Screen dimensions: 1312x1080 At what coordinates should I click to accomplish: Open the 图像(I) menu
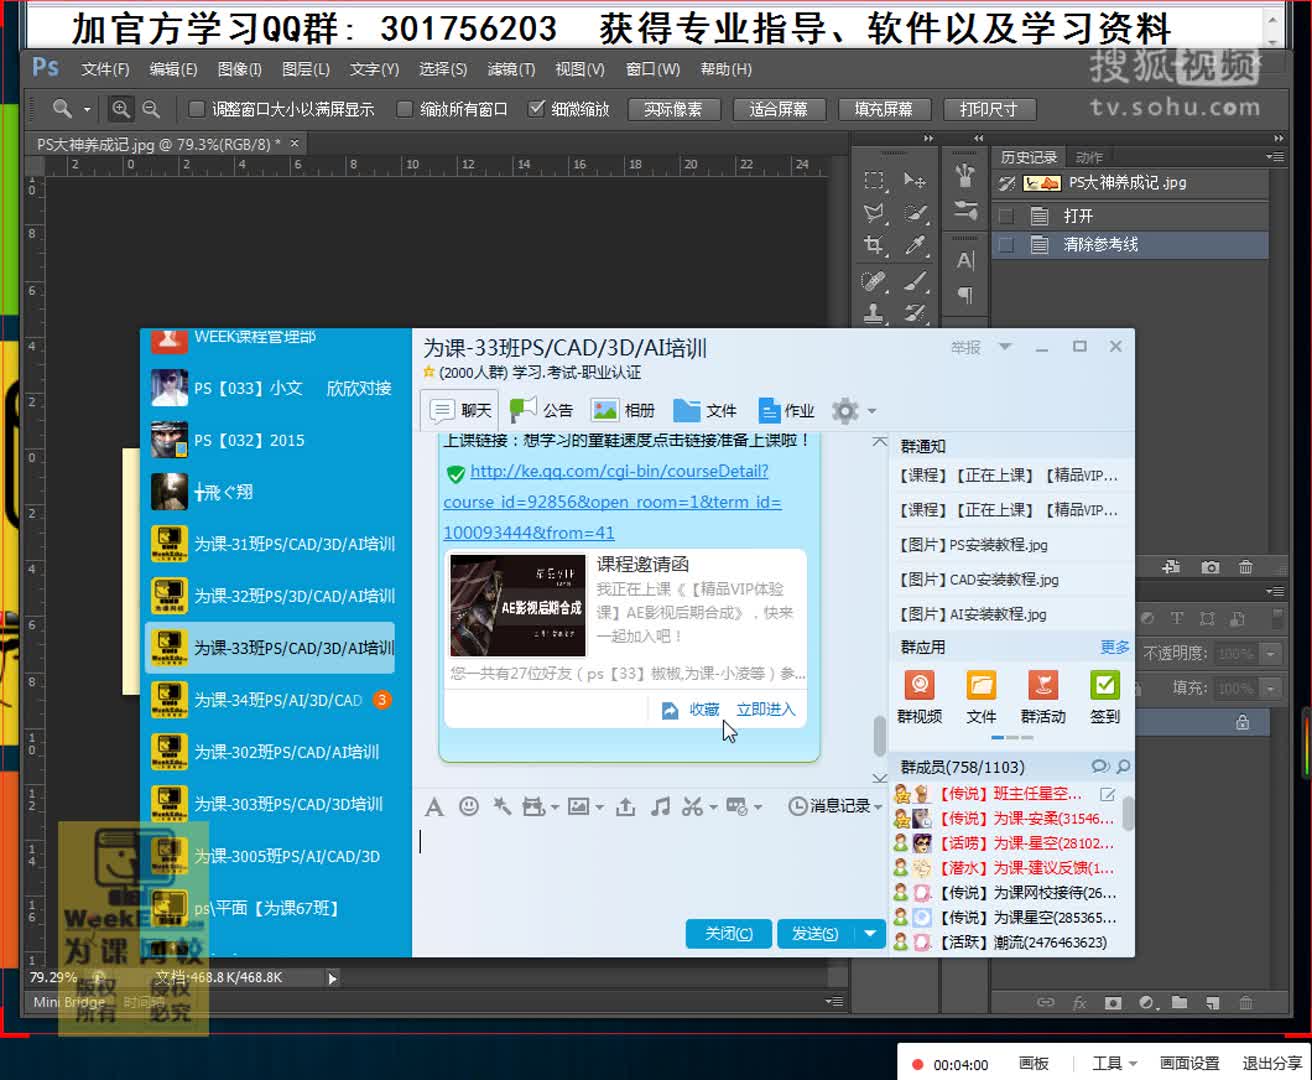click(x=239, y=69)
